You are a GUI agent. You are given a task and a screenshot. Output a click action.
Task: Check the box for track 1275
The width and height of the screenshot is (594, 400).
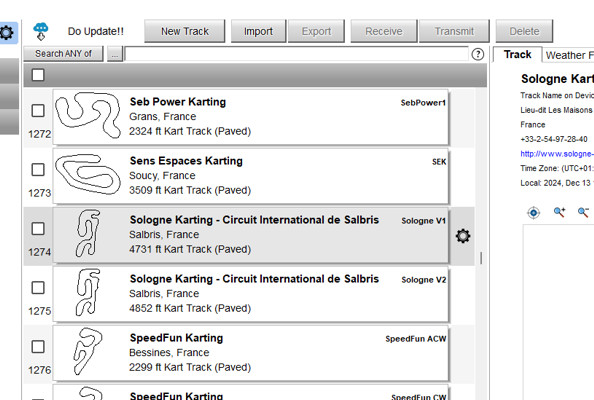(38, 288)
